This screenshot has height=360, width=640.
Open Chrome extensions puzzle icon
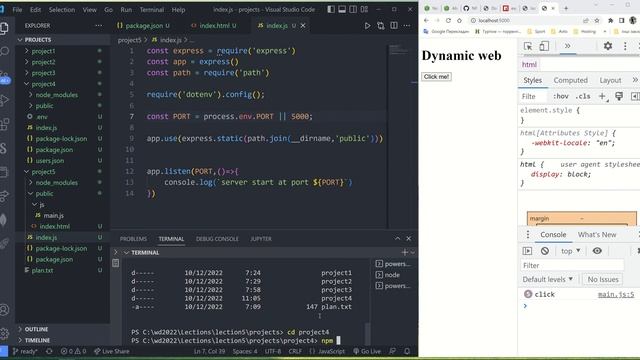point(611,20)
